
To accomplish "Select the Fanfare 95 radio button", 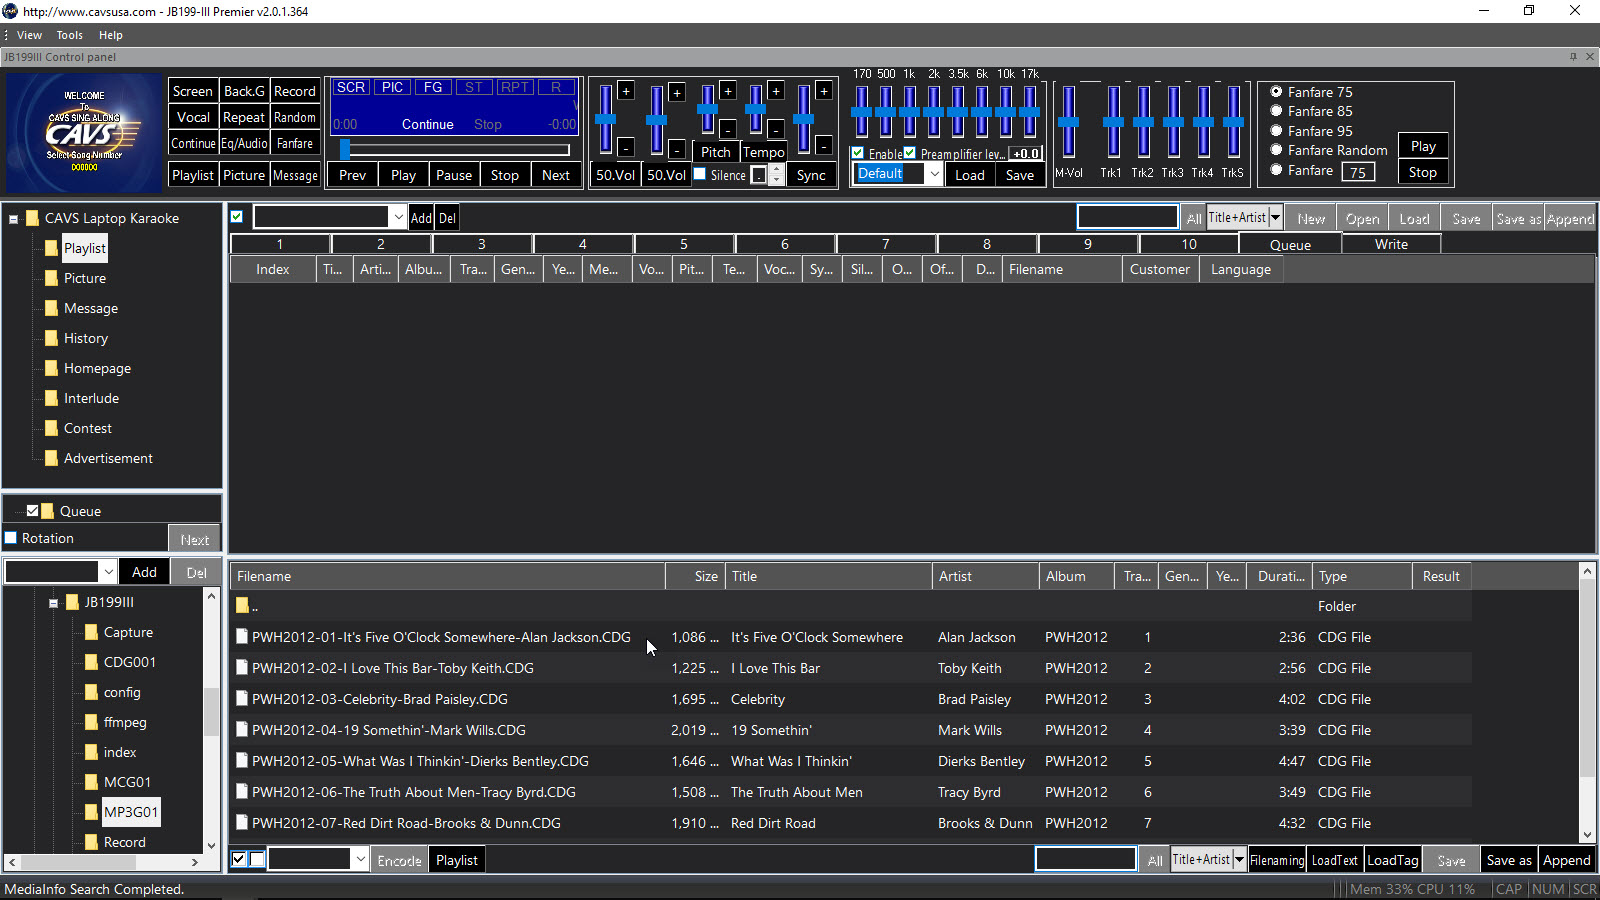I will [x=1276, y=131].
